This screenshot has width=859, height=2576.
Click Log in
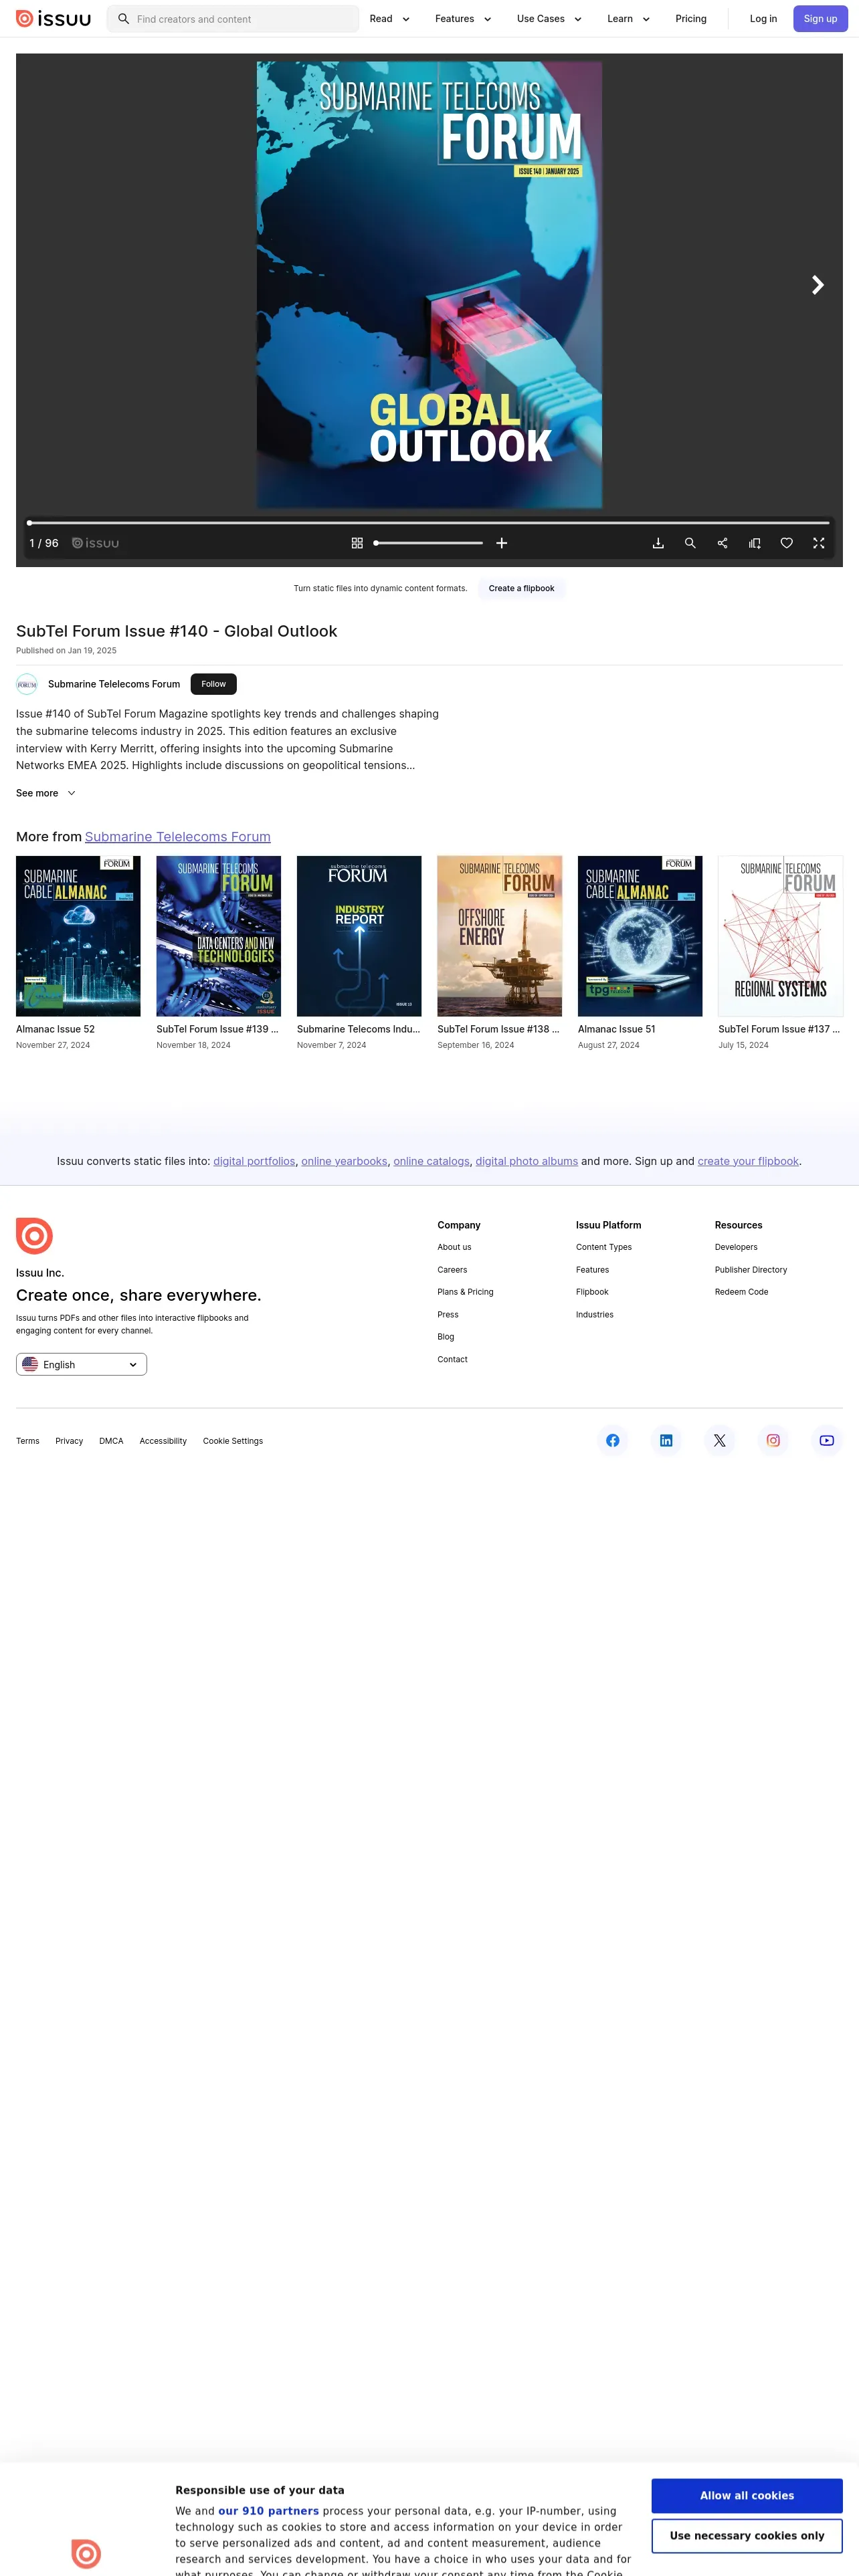(763, 19)
